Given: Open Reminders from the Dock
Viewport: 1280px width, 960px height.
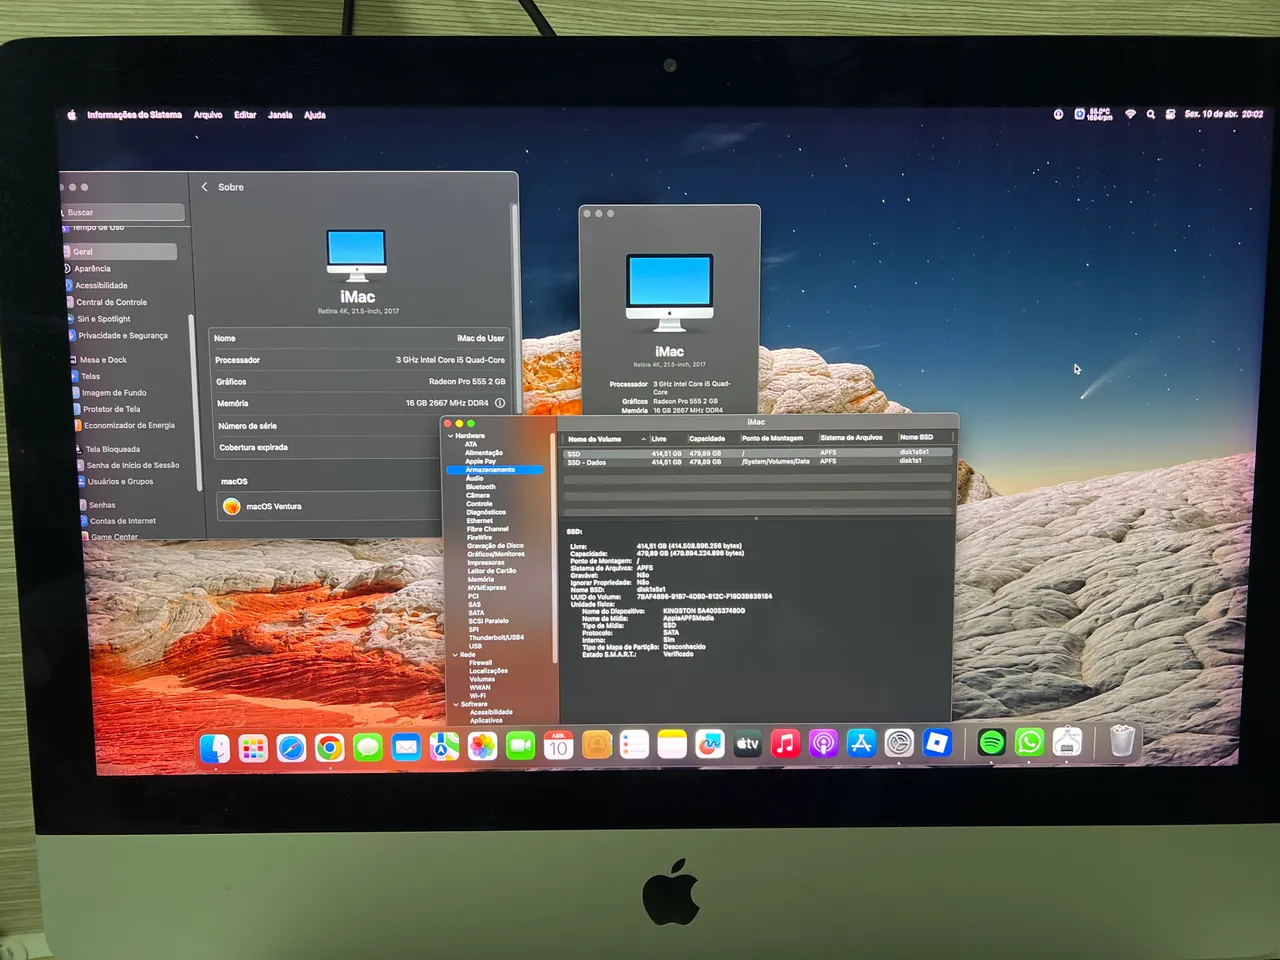Looking at the screenshot, I should (x=634, y=745).
